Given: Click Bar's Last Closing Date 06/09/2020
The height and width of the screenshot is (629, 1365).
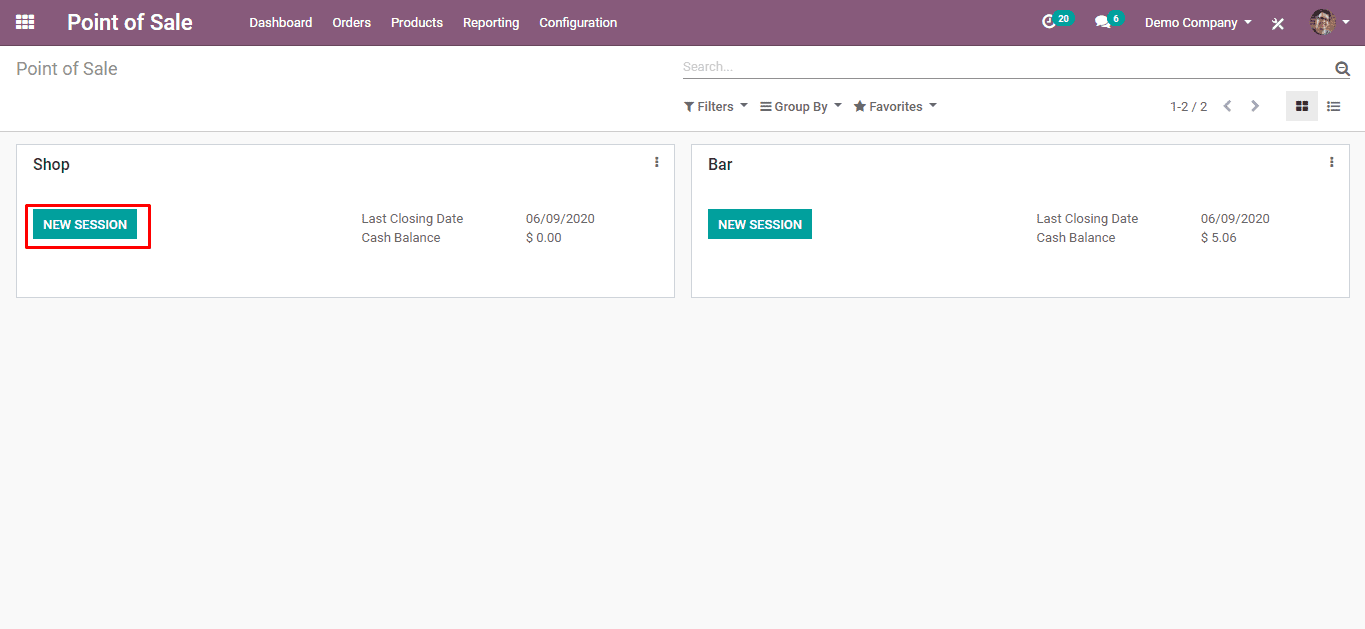Looking at the screenshot, I should coord(1235,219).
